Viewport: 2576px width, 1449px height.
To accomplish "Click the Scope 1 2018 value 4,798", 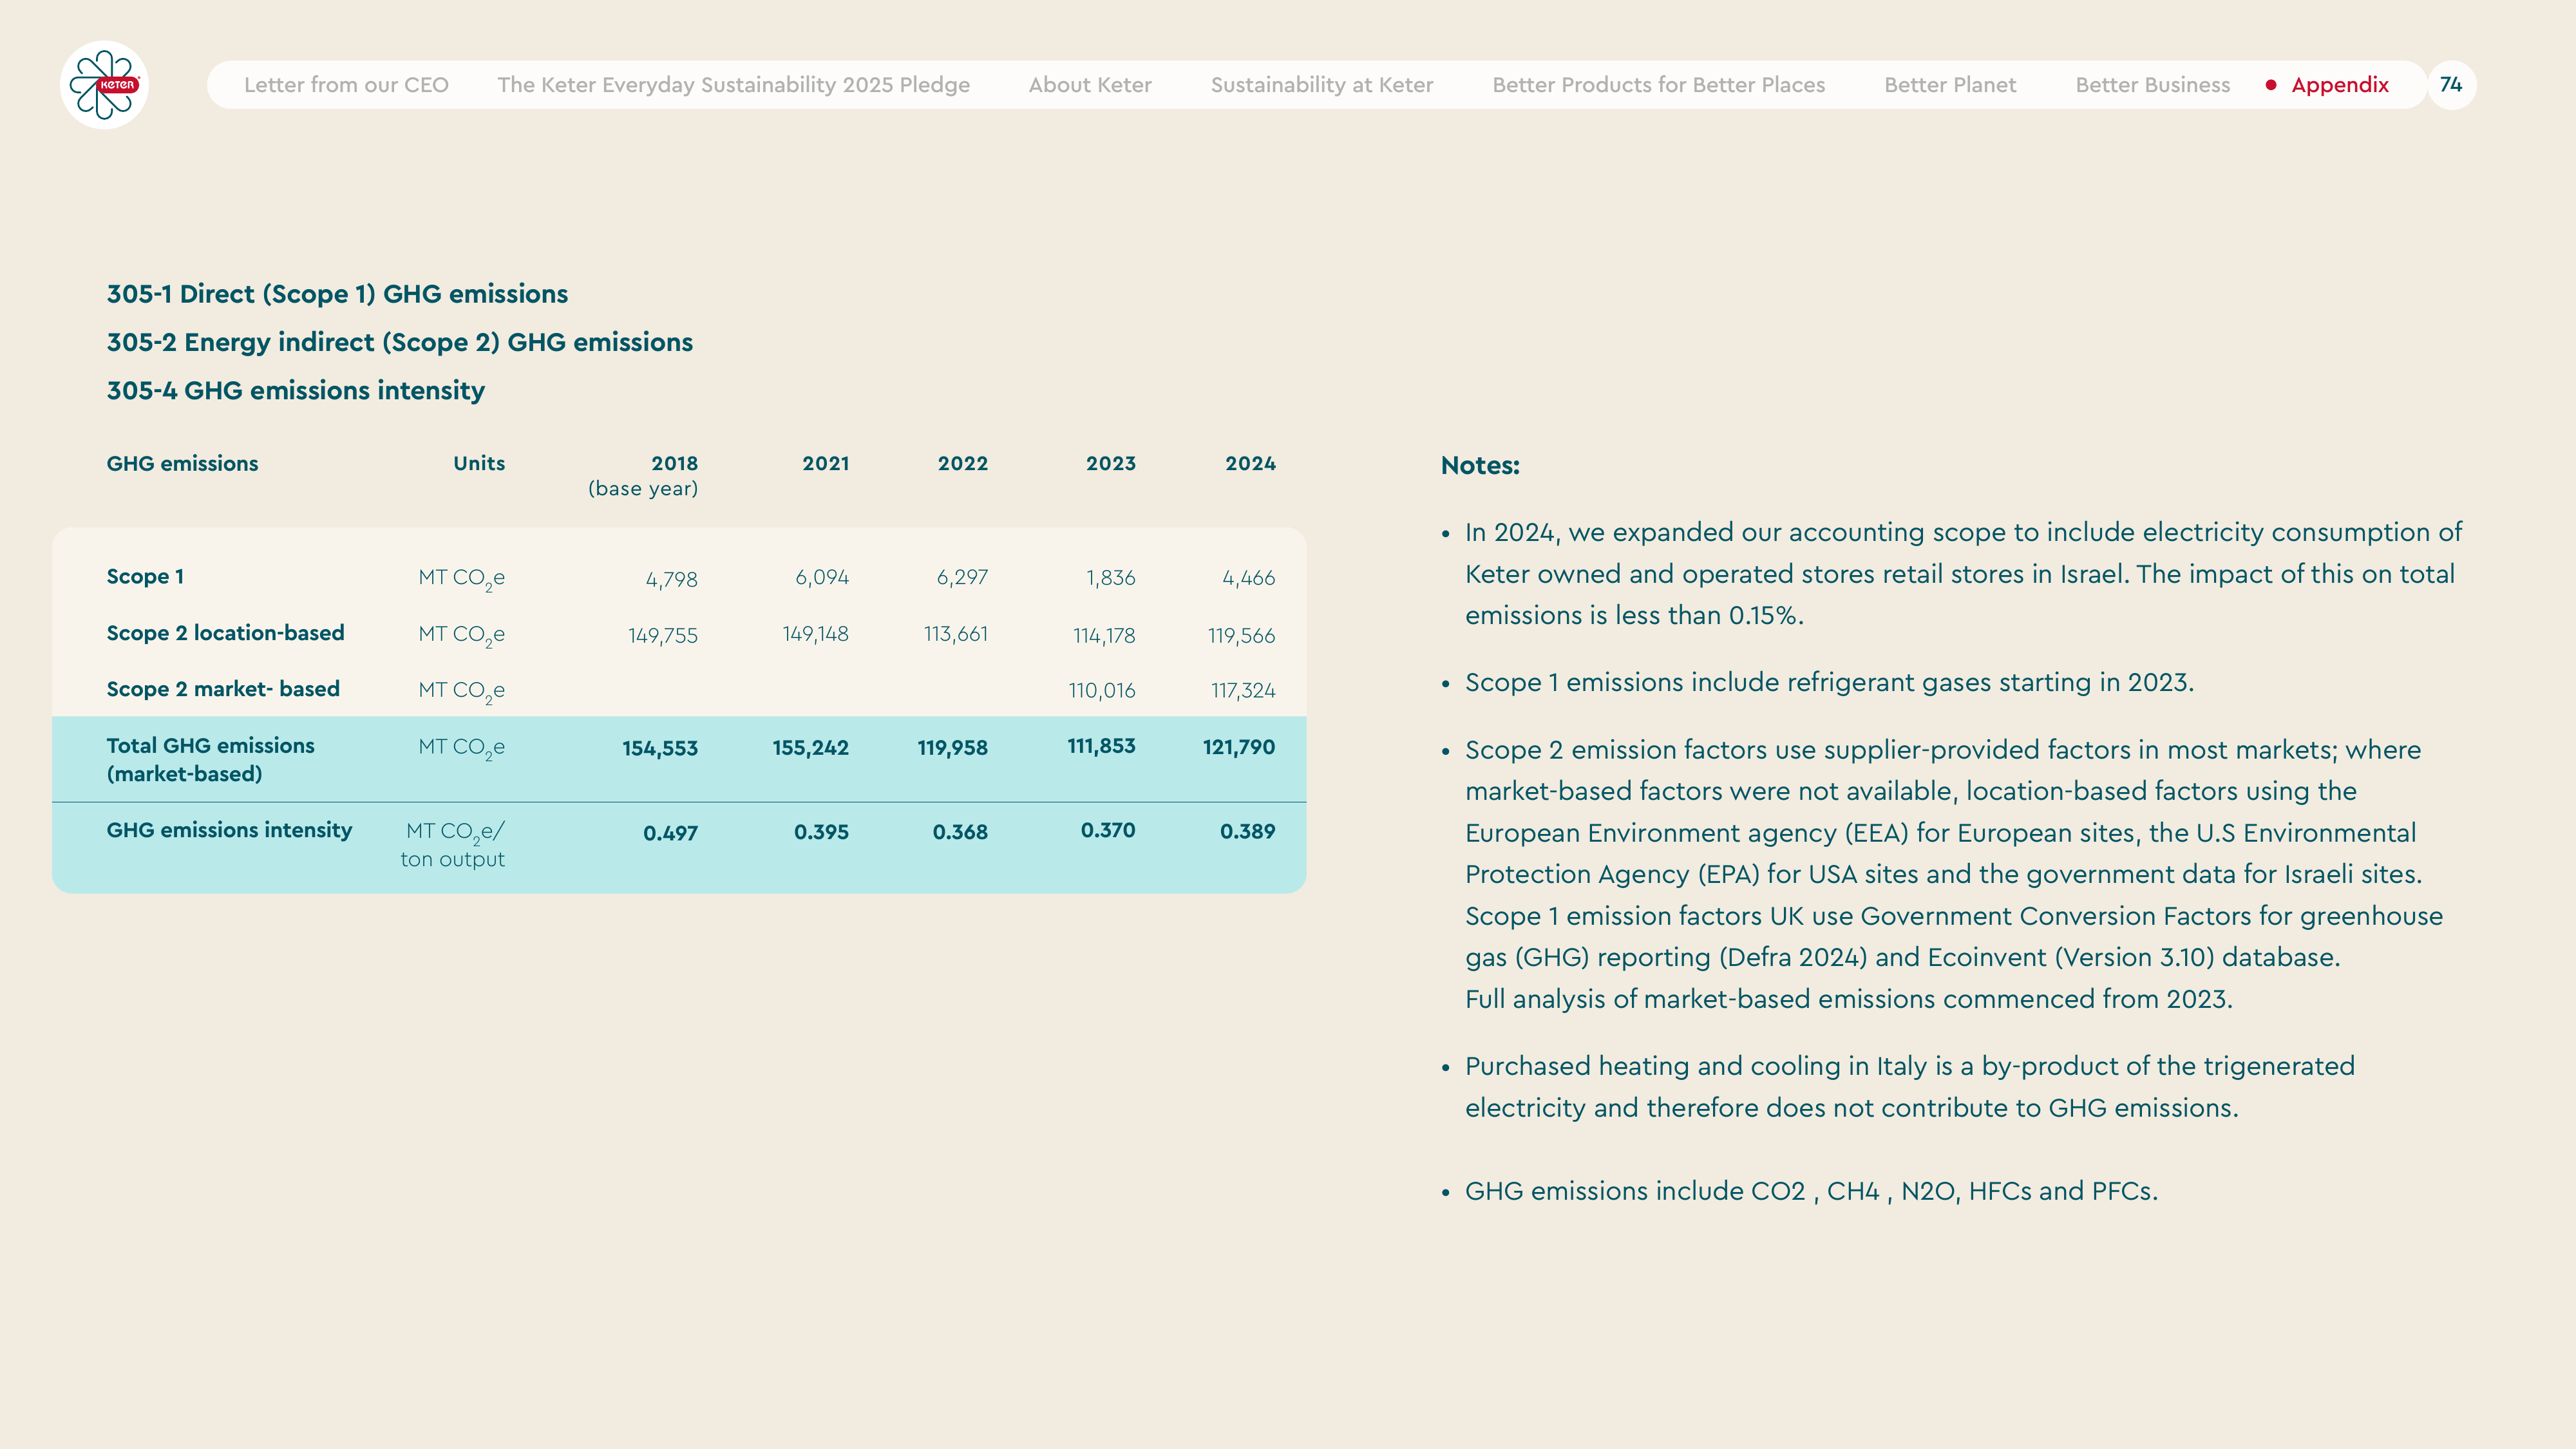I will 671,579.
